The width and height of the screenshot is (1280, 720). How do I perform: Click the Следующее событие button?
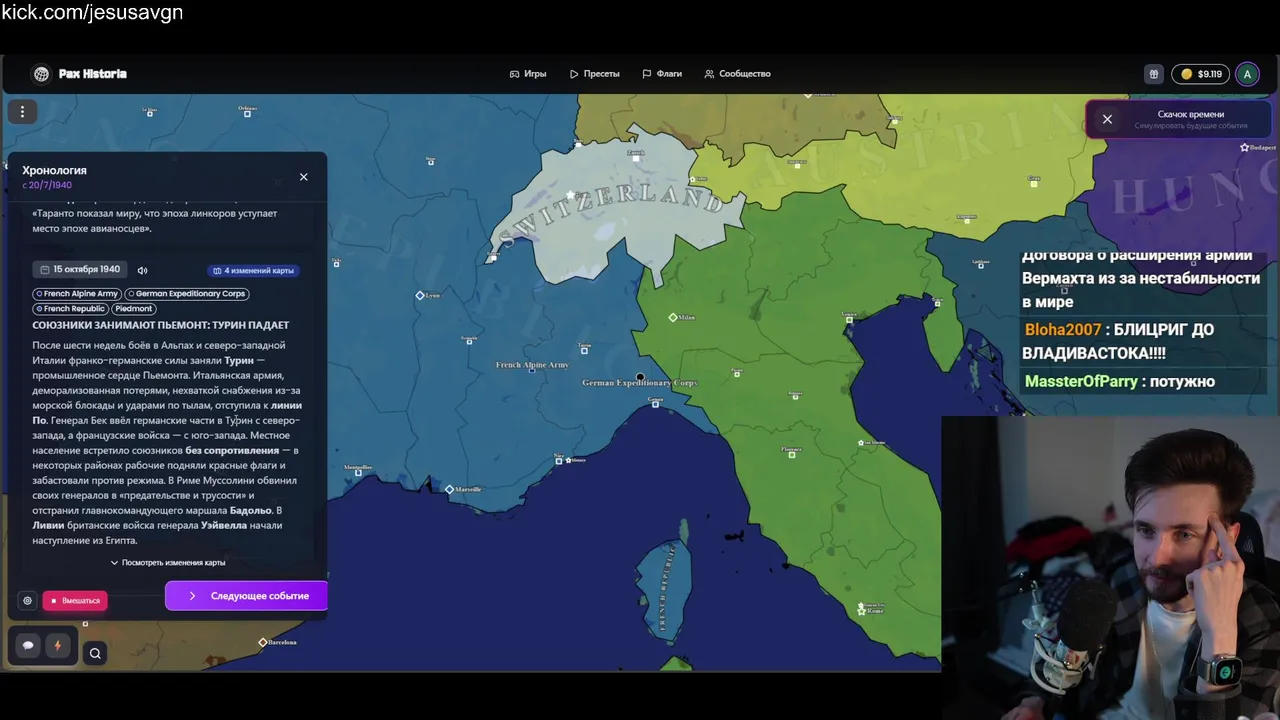246,596
